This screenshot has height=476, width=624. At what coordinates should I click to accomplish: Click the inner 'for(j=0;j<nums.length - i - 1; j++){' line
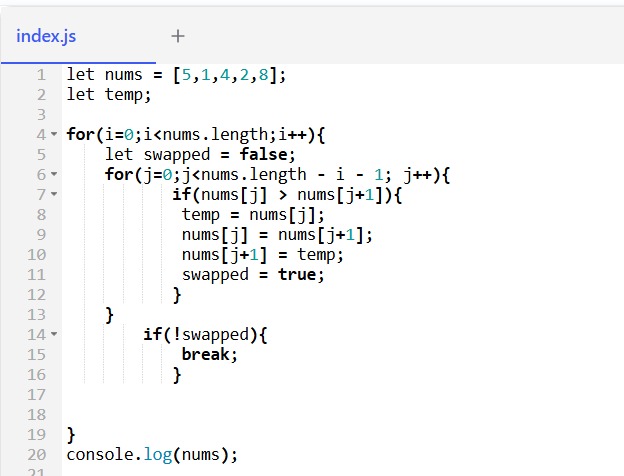pos(277,175)
